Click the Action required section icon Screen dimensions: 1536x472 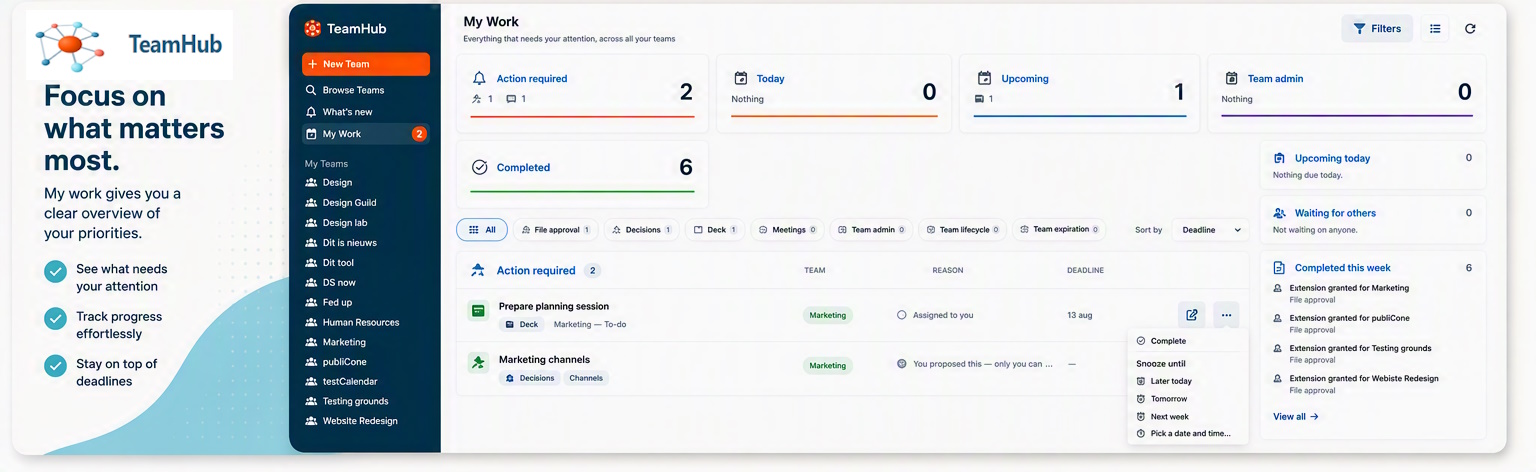[x=478, y=270]
